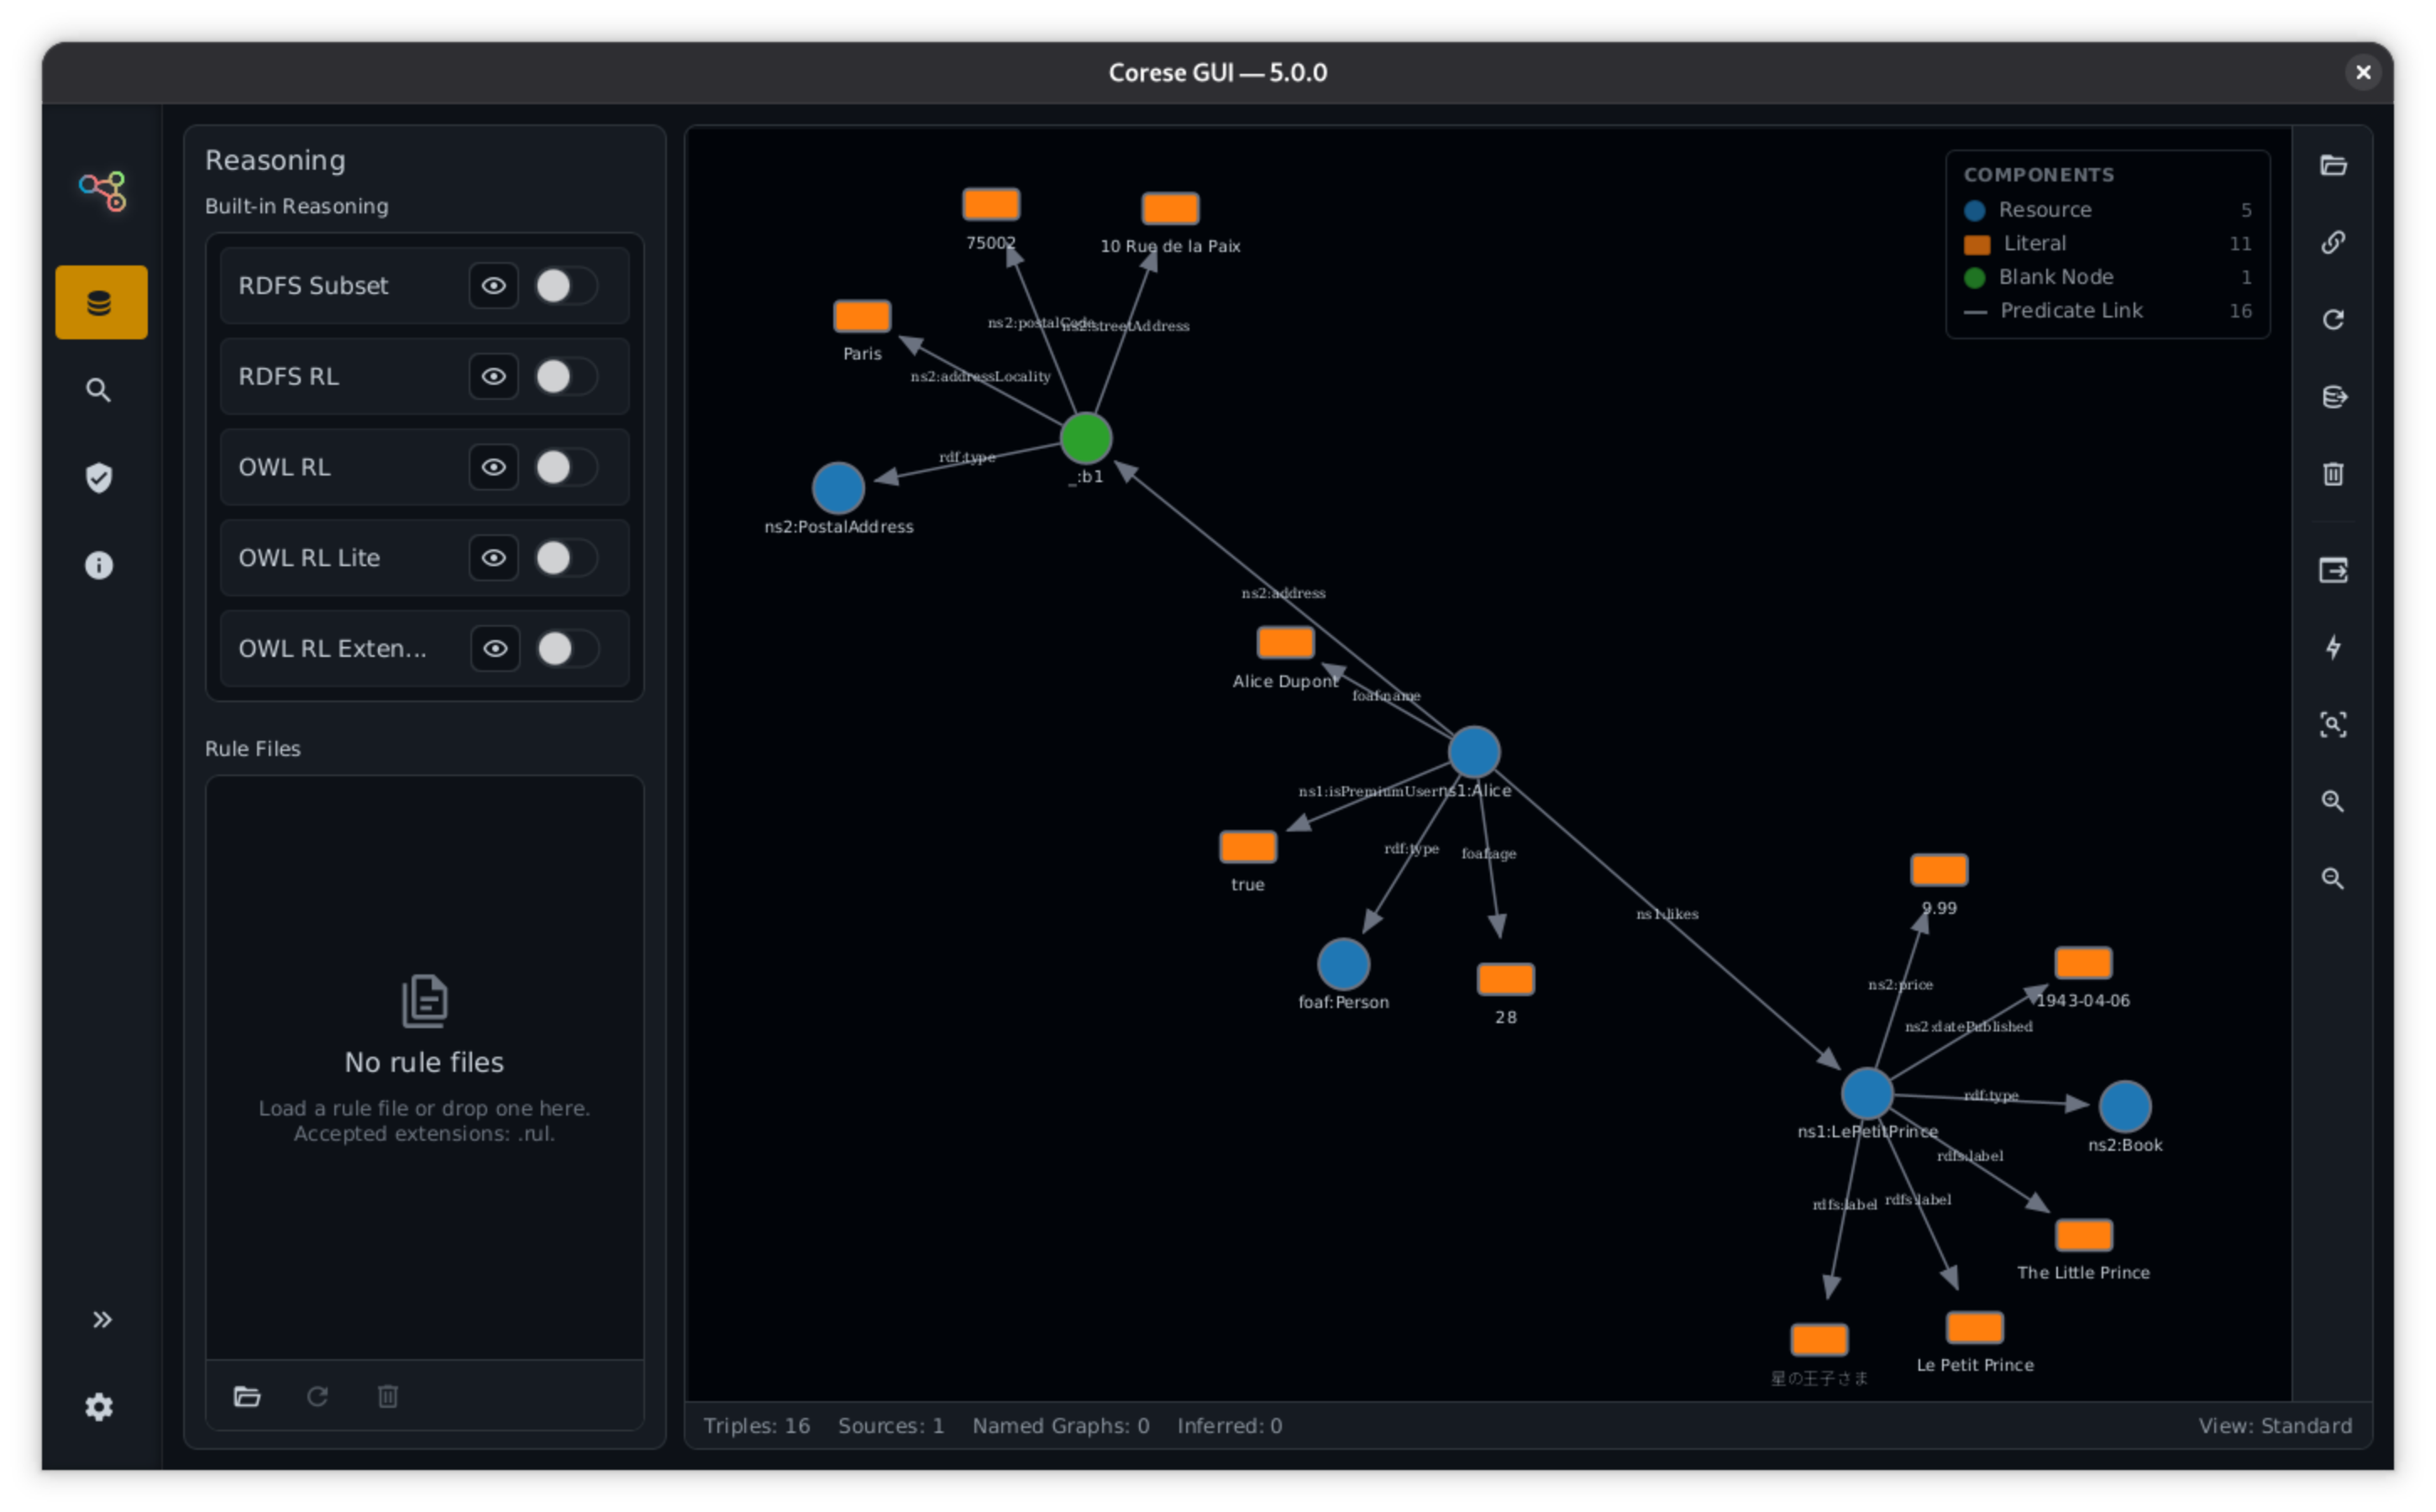Expand the collapsed sidebar with double chevron

101,1319
